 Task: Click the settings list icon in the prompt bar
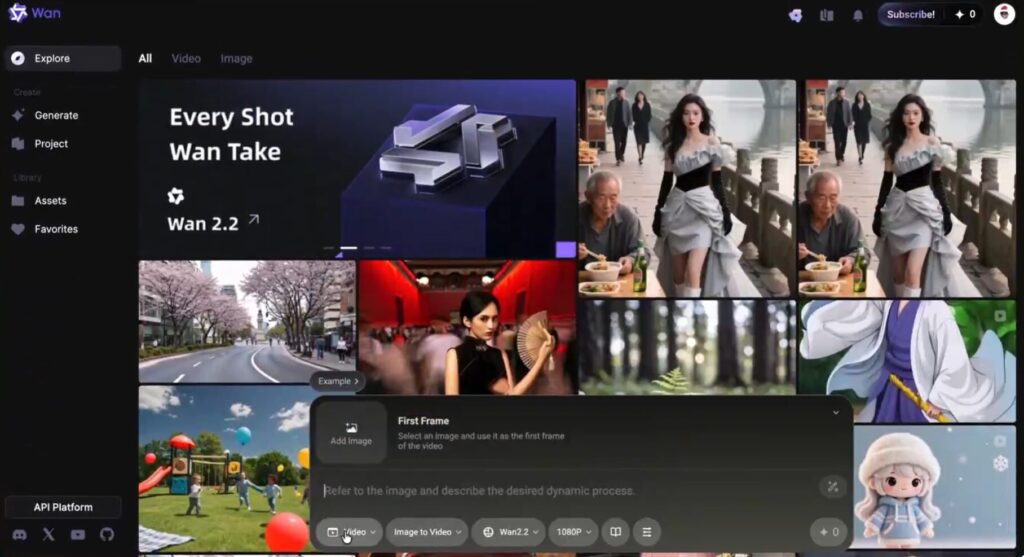click(647, 532)
